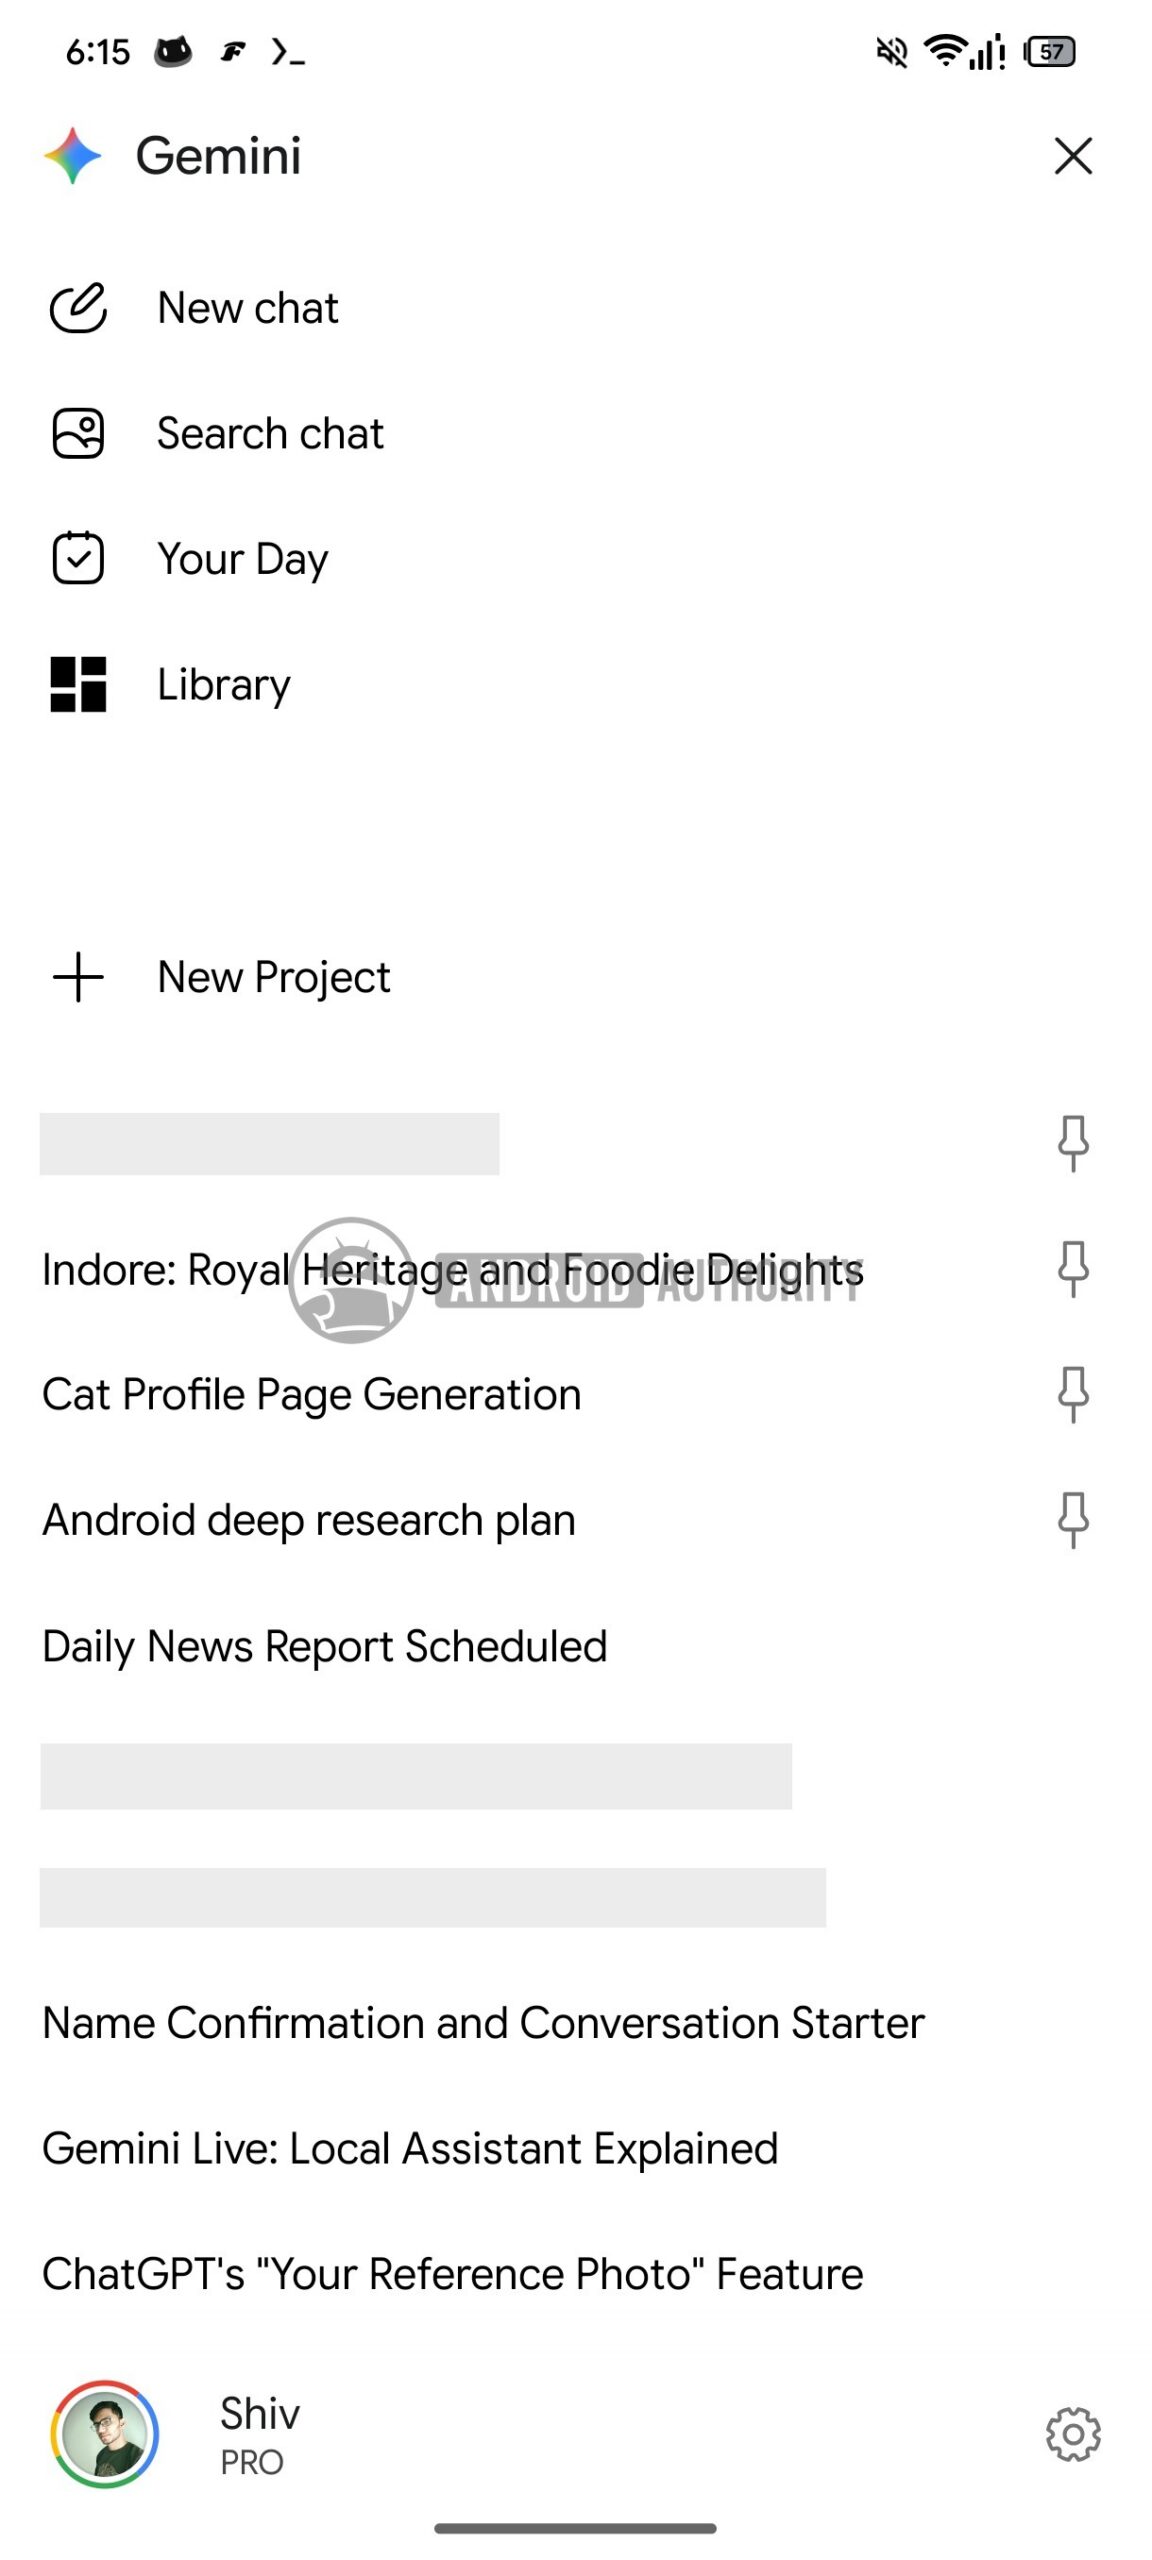The image size is (1152, 2560).
Task: Tap the New chat pencil icon
Action: coord(78,308)
